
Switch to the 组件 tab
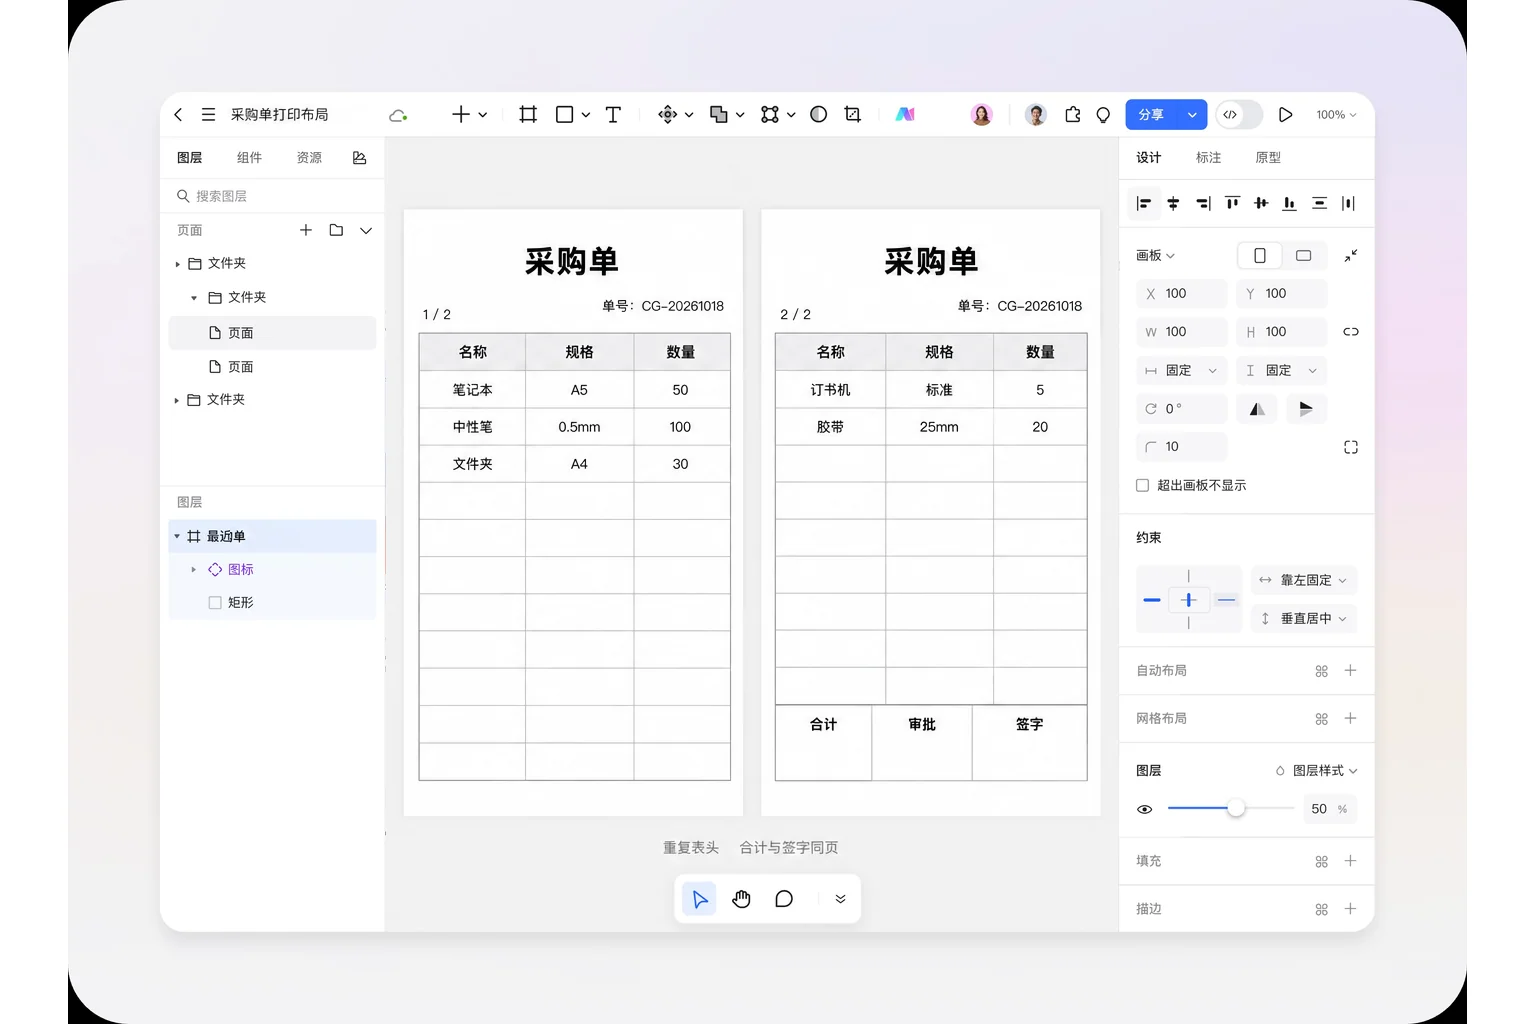(249, 158)
